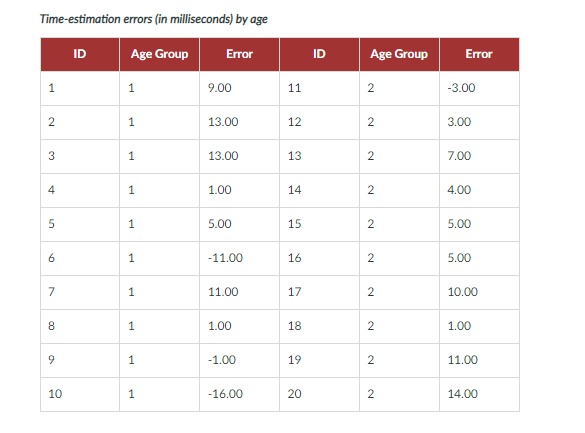Click the first Error column header
This screenshot has width=585, height=433.
[x=239, y=54]
